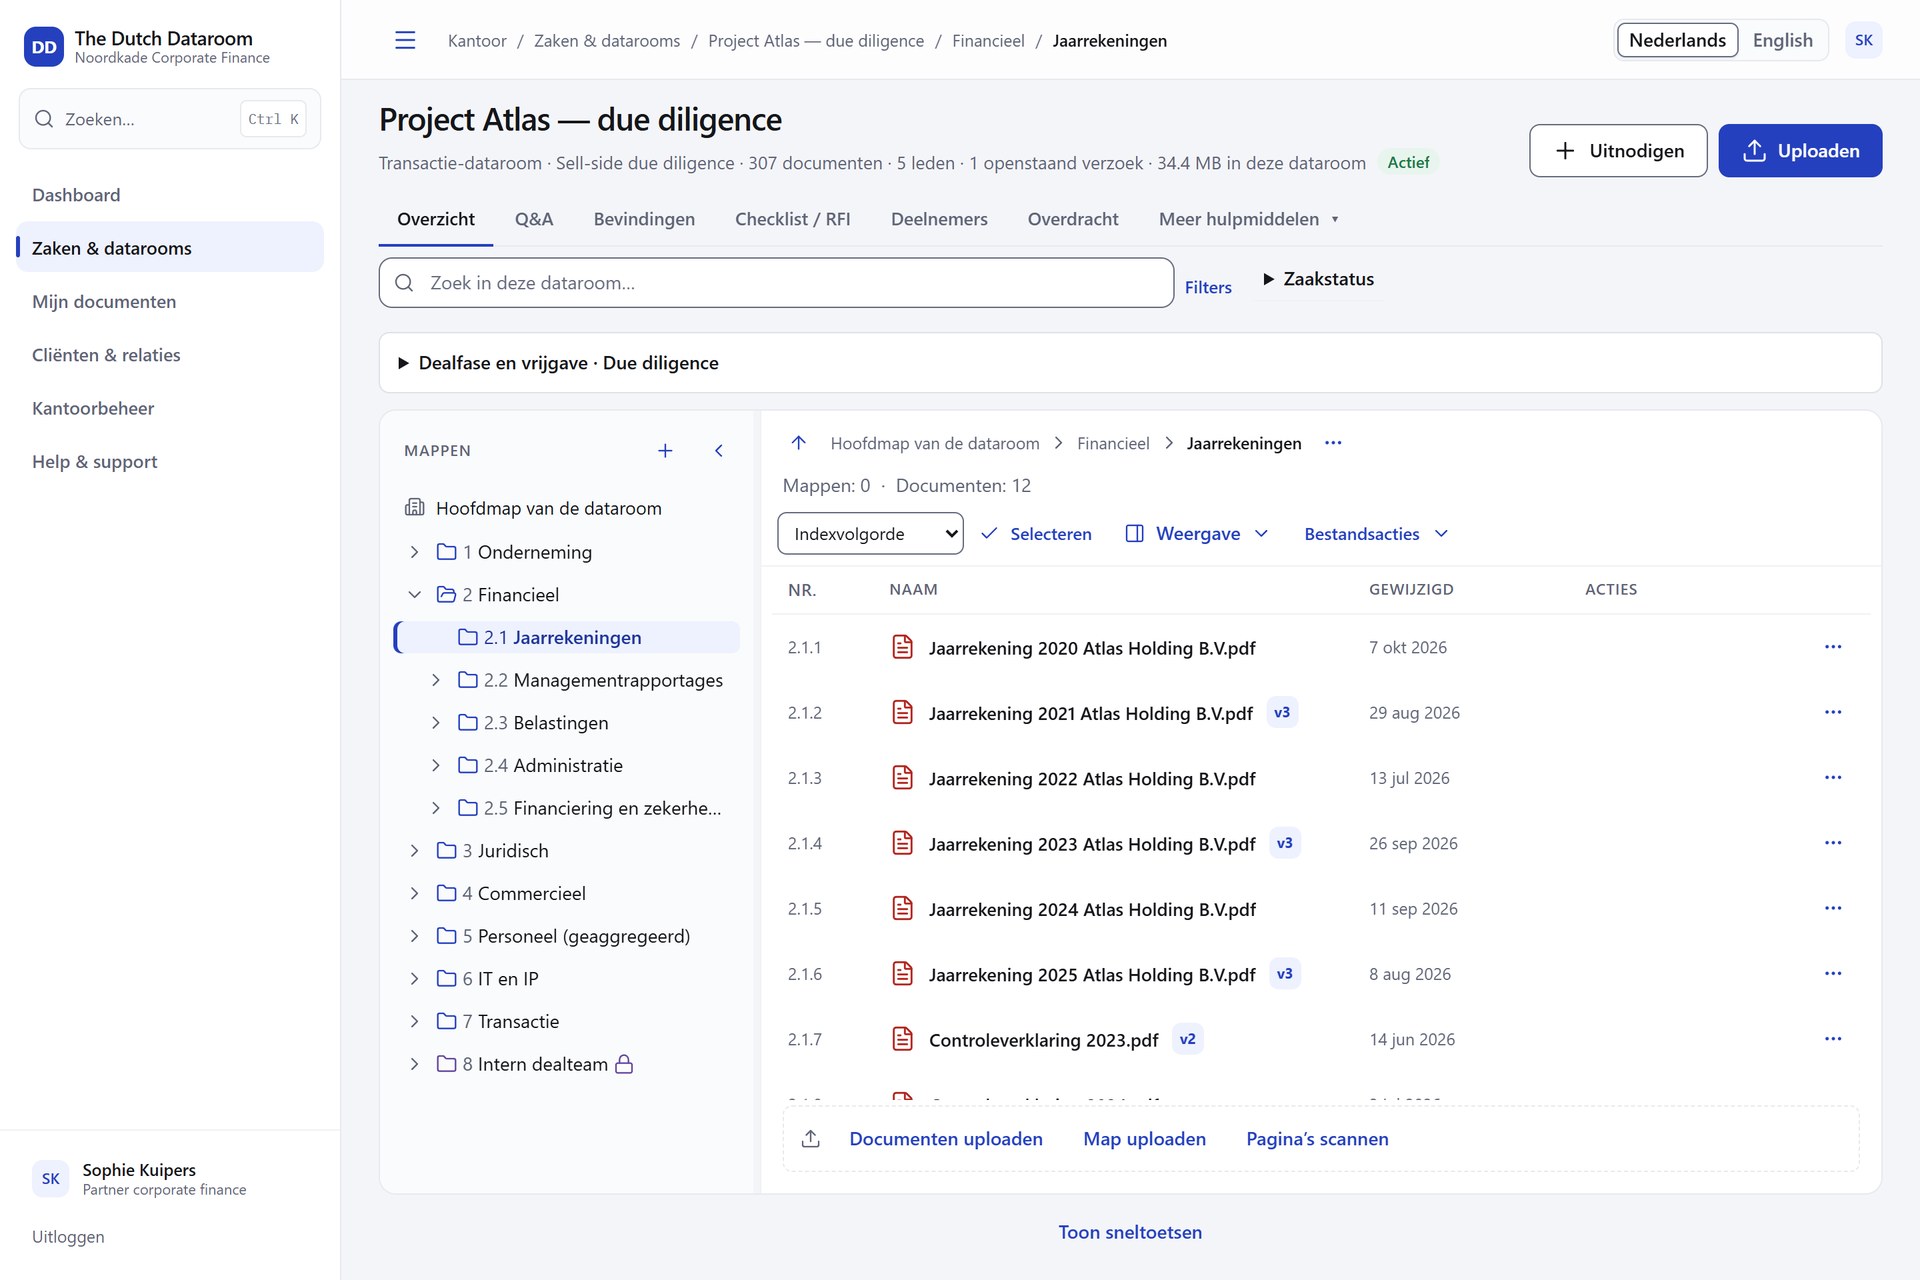Go up one folder level arrow
The height and width of the screenshot is (1280, 1920).
798,443
